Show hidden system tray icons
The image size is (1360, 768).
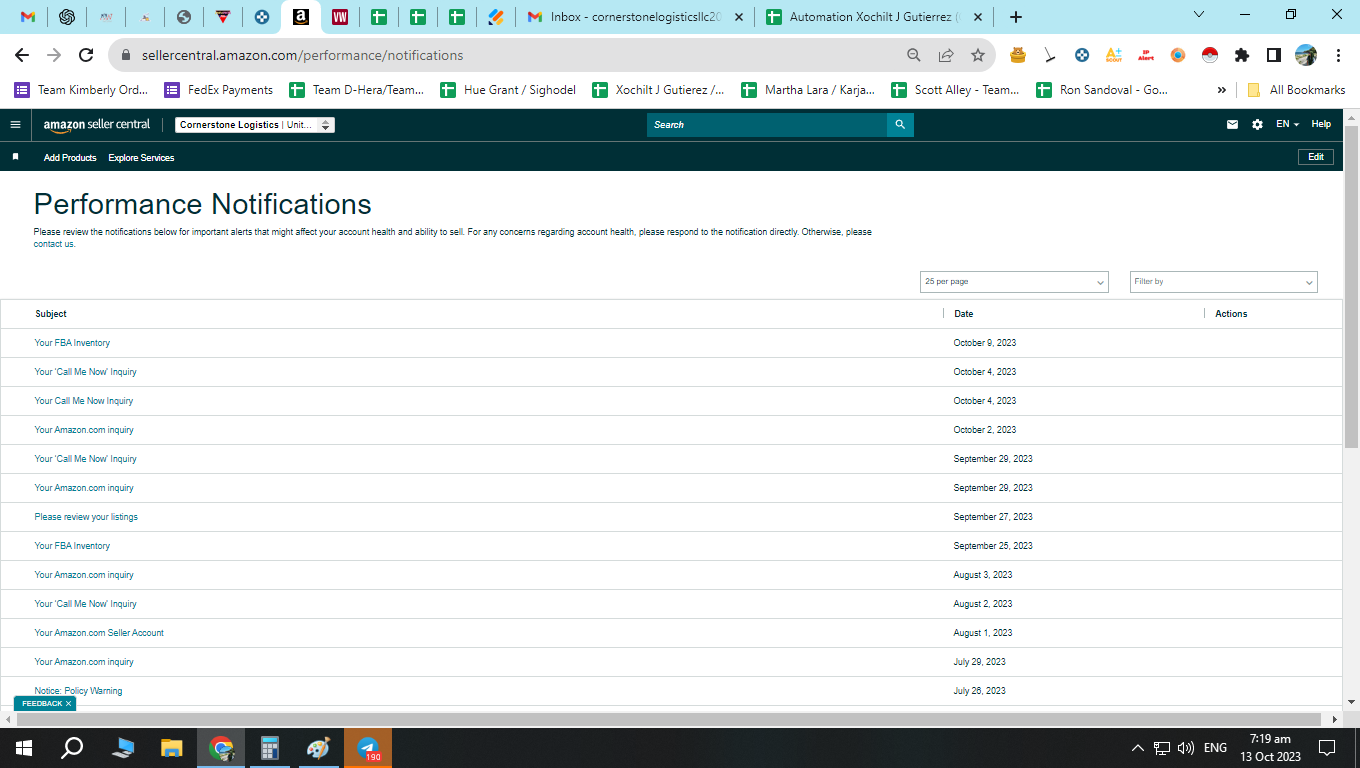click(x=1138, y=748)
